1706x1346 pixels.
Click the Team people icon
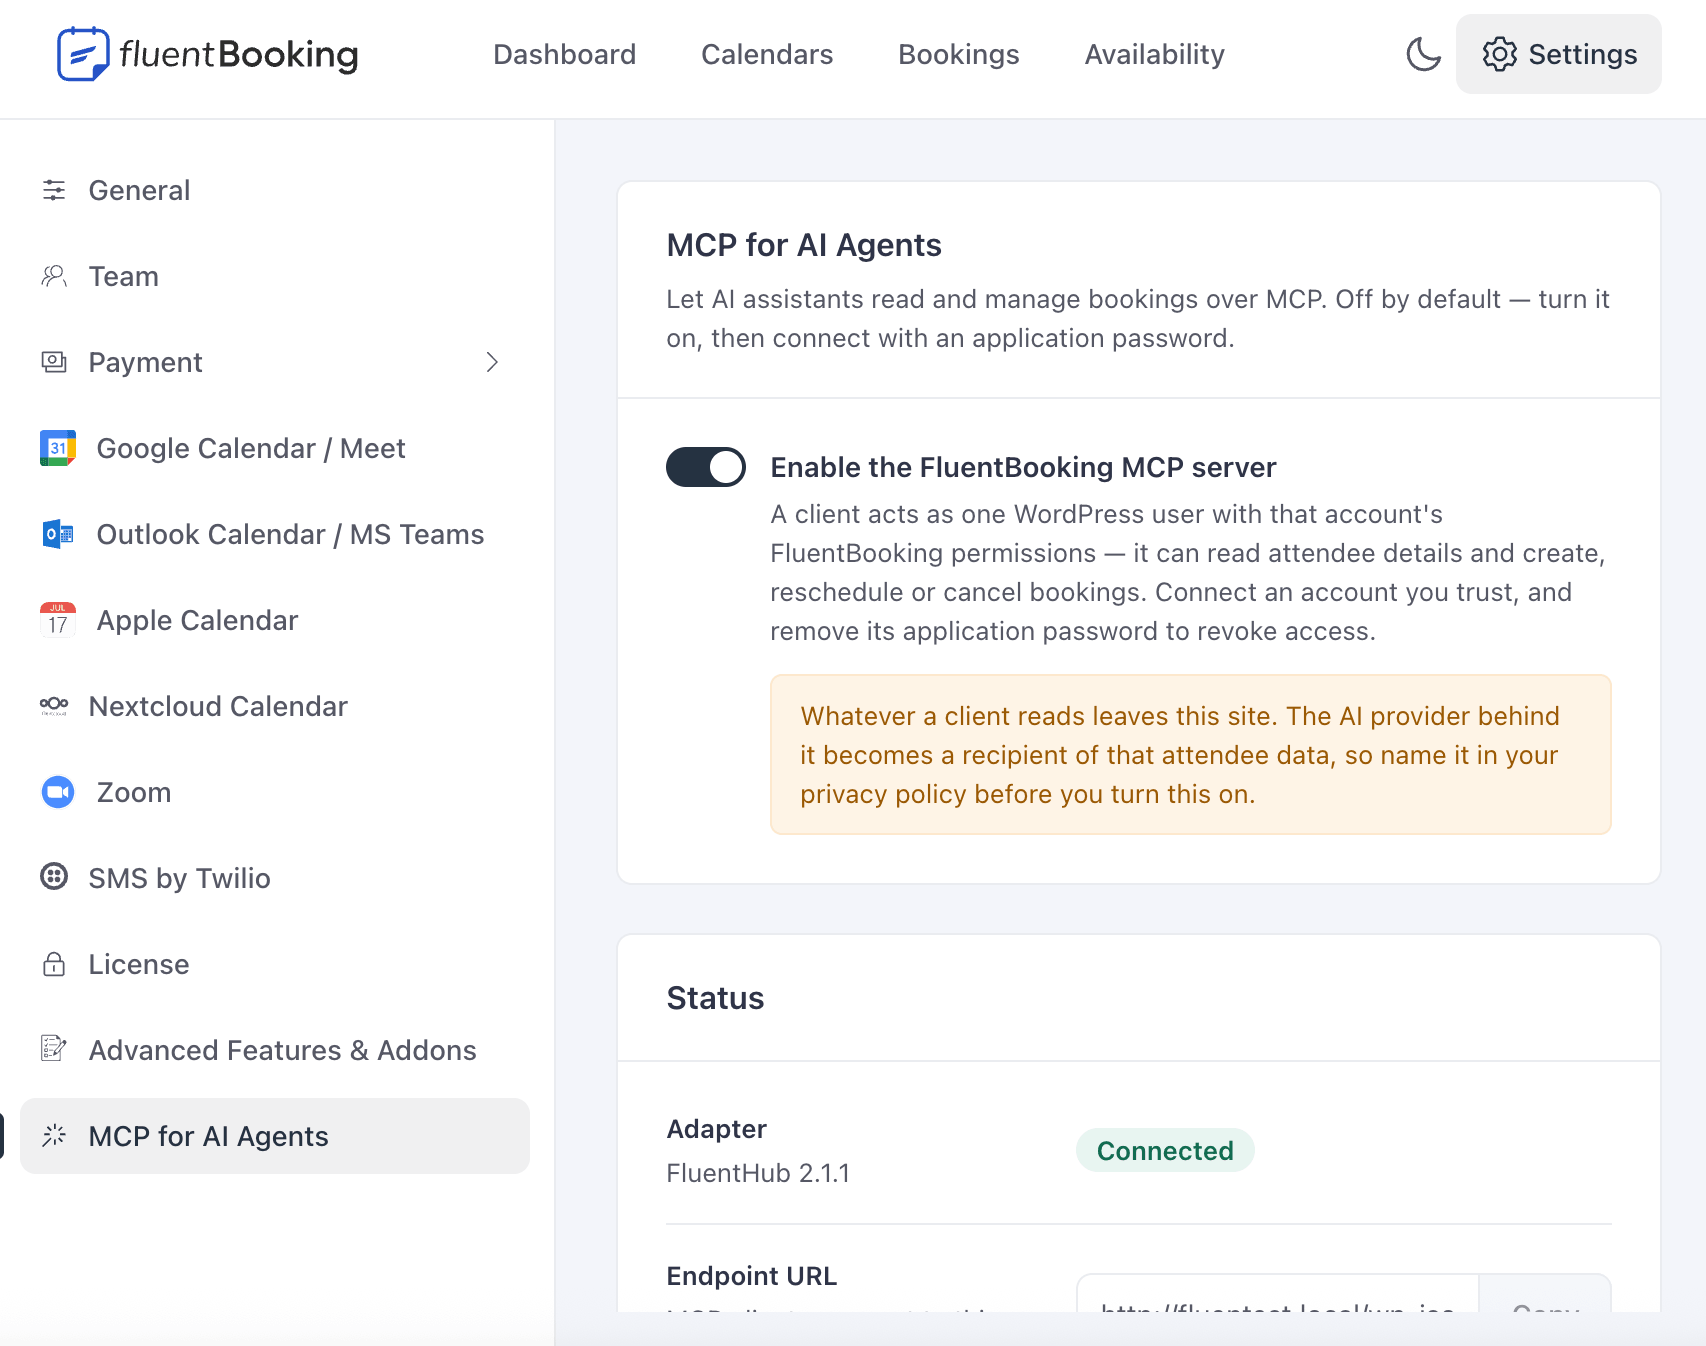[x=54, y=276]
